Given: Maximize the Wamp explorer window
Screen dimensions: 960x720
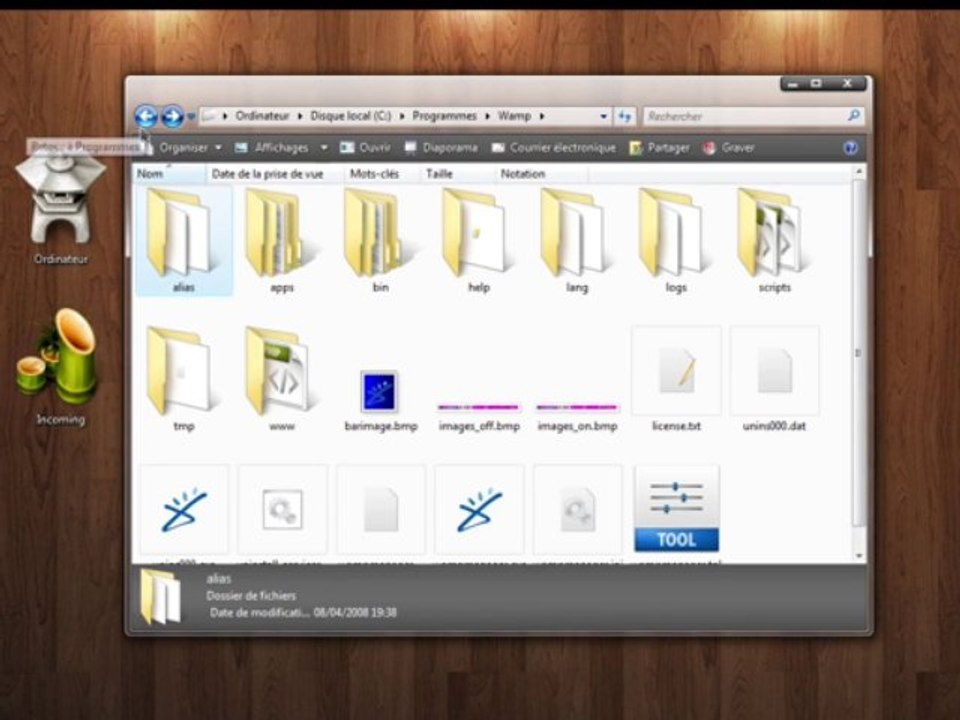Looking at the screenshot, I should coord(816,84).
